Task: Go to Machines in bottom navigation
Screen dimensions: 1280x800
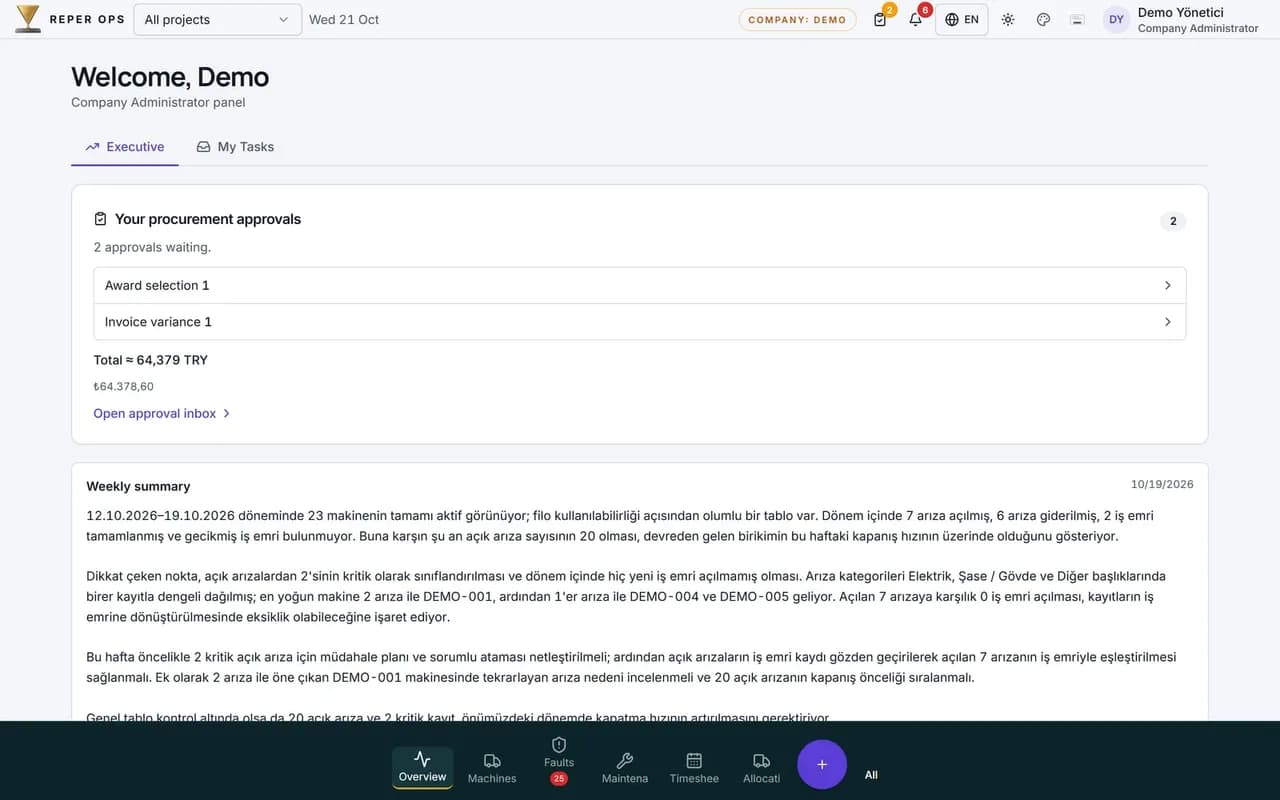Action: click(x=492, y=768)
